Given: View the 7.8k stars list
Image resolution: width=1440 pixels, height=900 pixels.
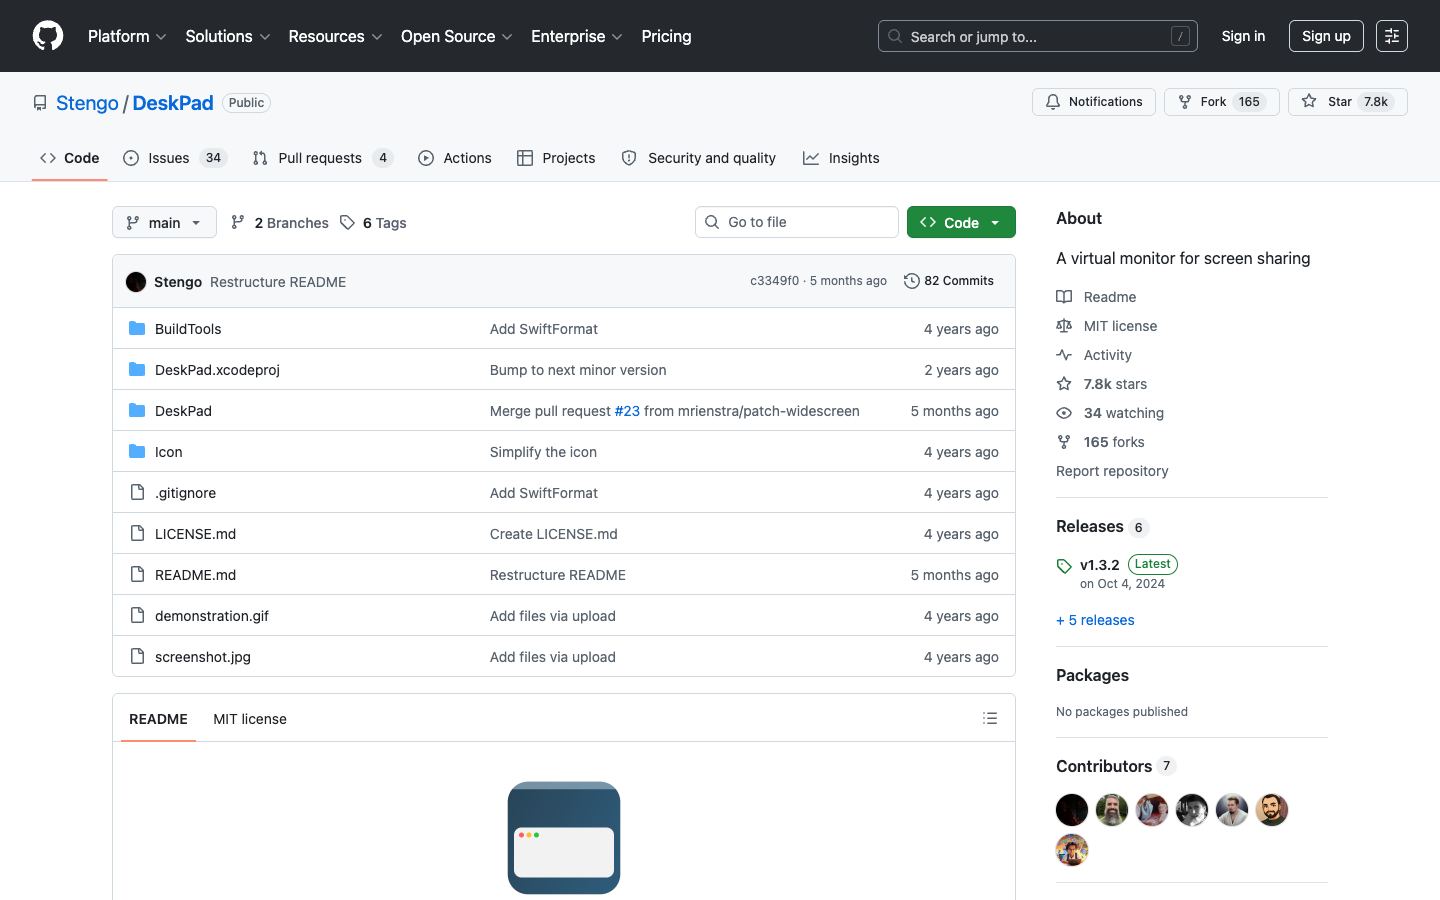Looking at the screenshot, I should coord(1102,384).
